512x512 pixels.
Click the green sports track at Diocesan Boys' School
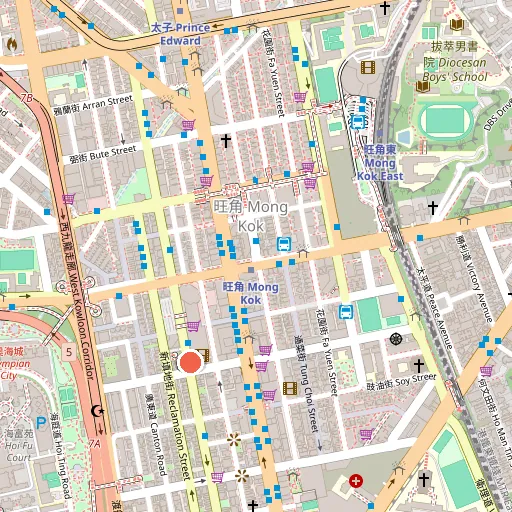446,121
